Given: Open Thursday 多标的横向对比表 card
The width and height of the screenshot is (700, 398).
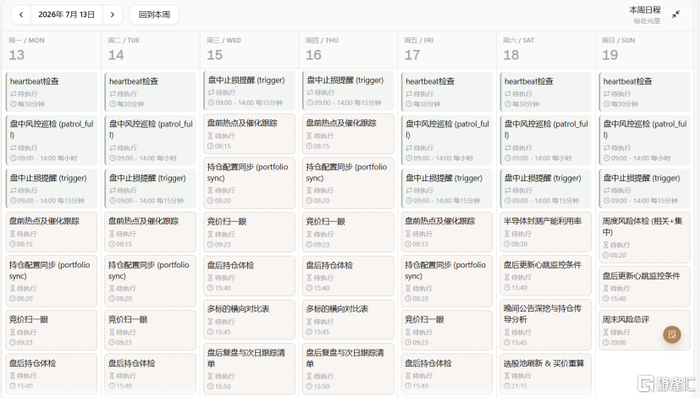Looking at the screenshot, I should [x=348, y=319].
